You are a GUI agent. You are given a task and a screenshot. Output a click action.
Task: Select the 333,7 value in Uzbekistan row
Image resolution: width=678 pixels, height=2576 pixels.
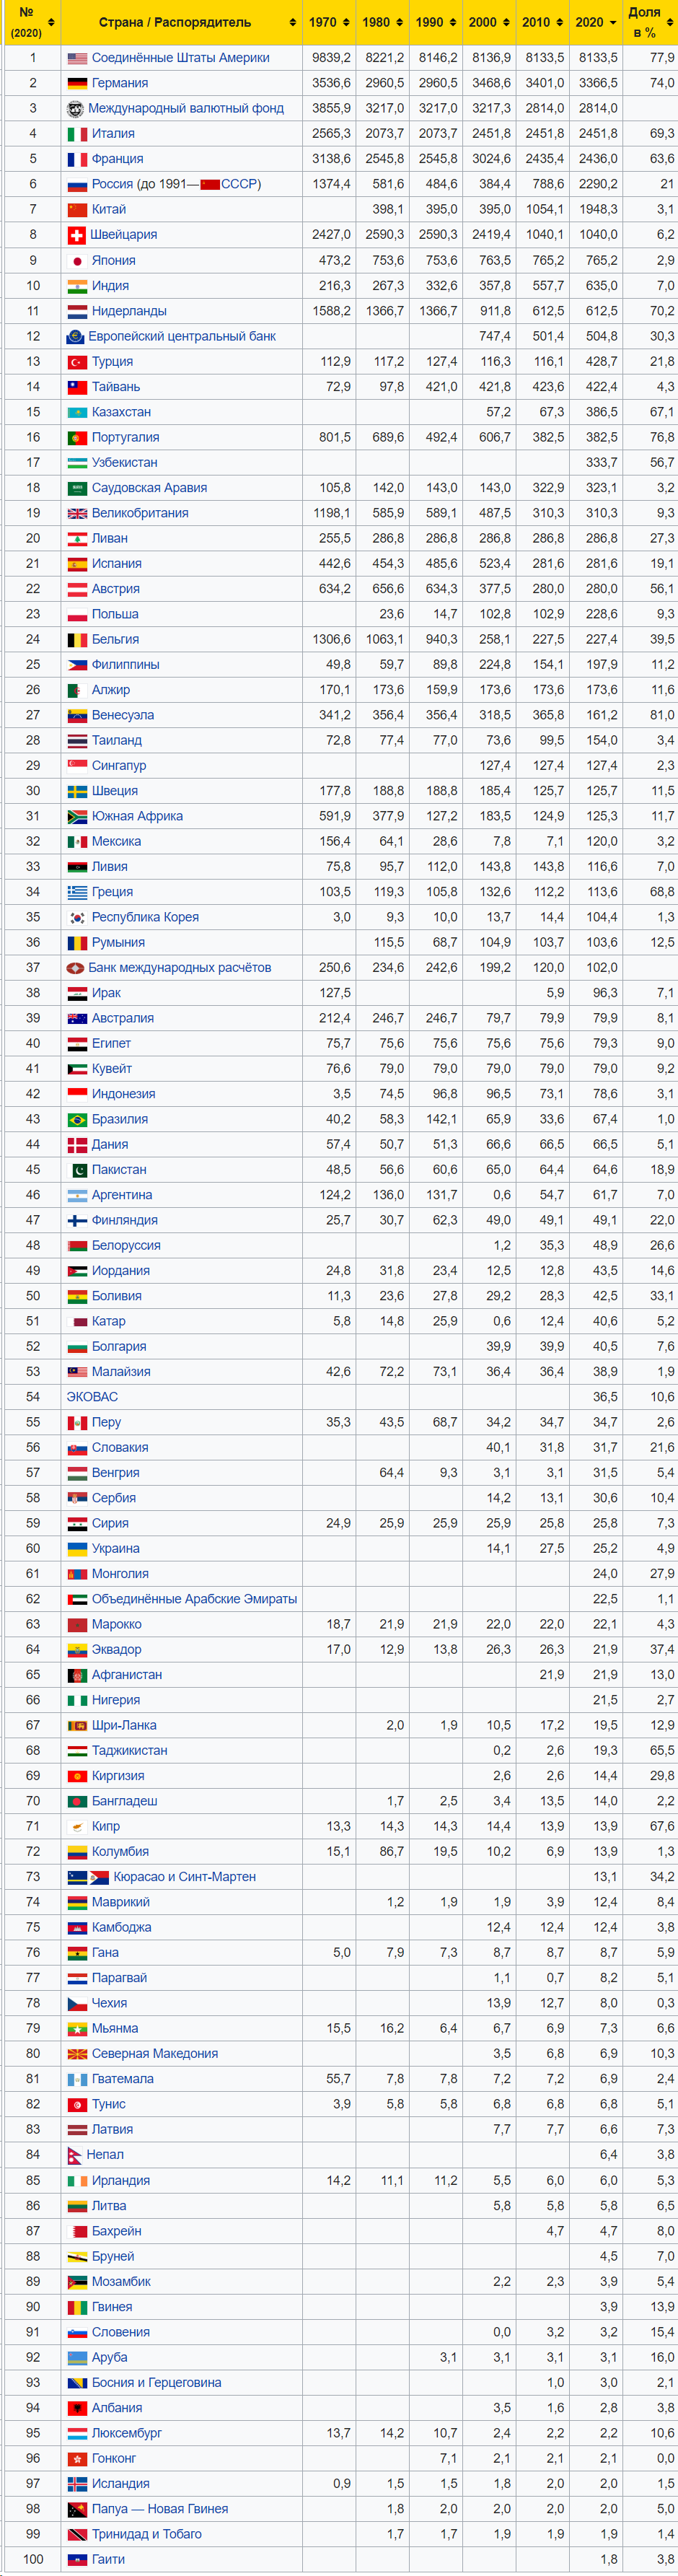601,463
